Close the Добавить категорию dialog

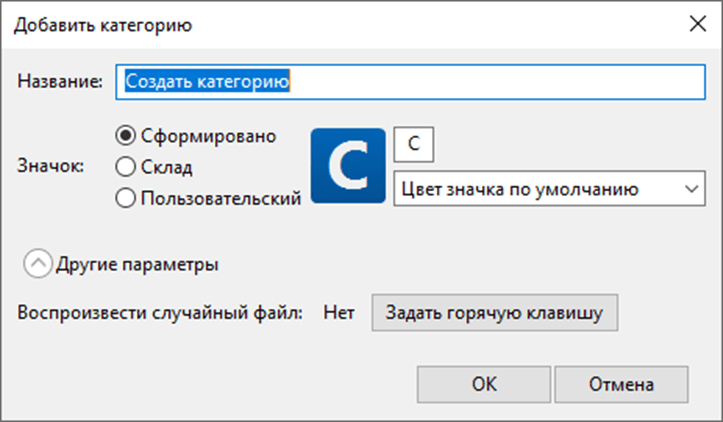[698, 24]
